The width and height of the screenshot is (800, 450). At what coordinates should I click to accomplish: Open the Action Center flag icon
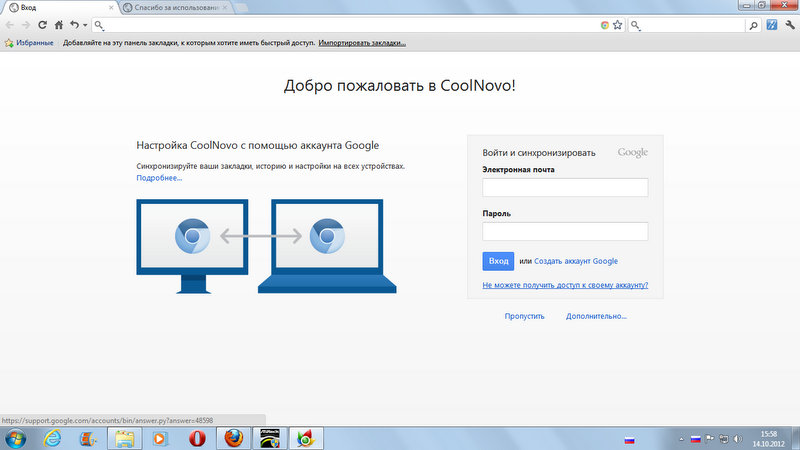[710, 439]
